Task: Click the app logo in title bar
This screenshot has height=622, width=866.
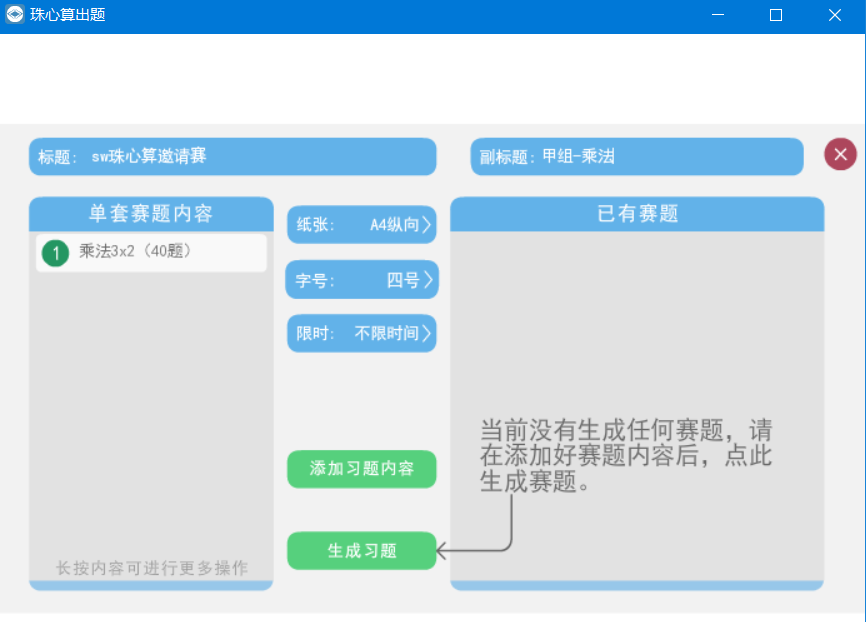Action: point(15,14)
